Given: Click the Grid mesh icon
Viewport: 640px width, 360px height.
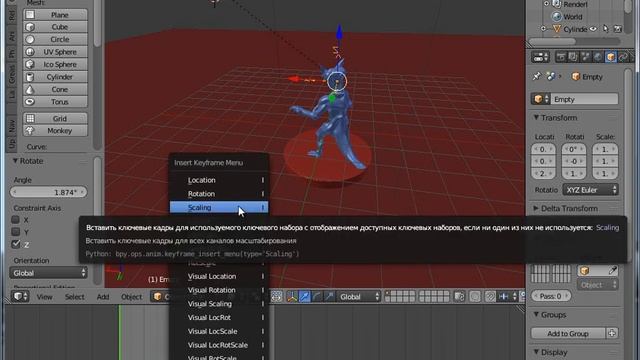Looking at the screenshot, I should (x=30, y=118).
